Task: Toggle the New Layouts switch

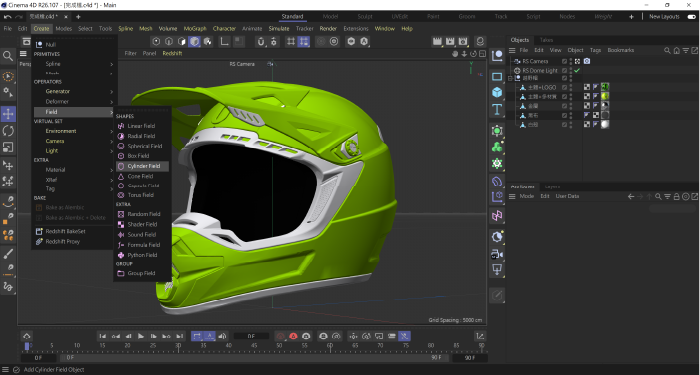Action: (692, 17)
